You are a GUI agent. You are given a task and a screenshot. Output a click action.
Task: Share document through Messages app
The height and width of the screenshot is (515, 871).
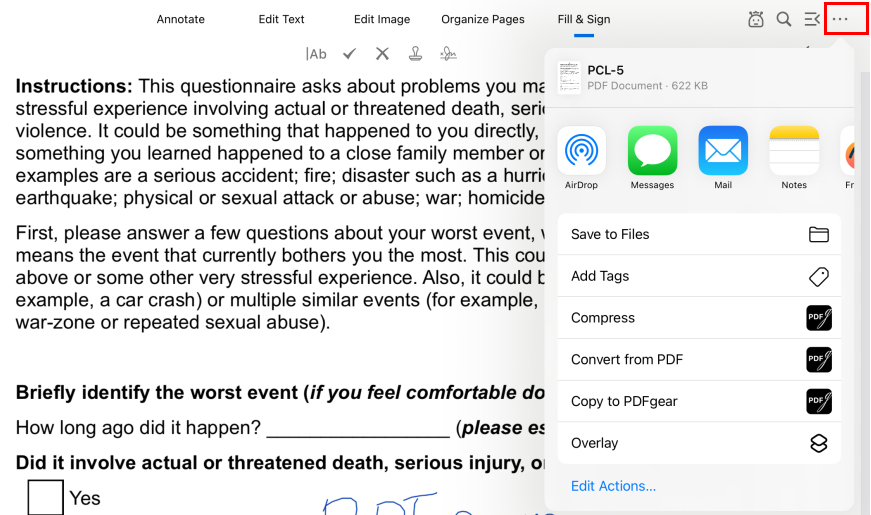[x=652, y=151]
